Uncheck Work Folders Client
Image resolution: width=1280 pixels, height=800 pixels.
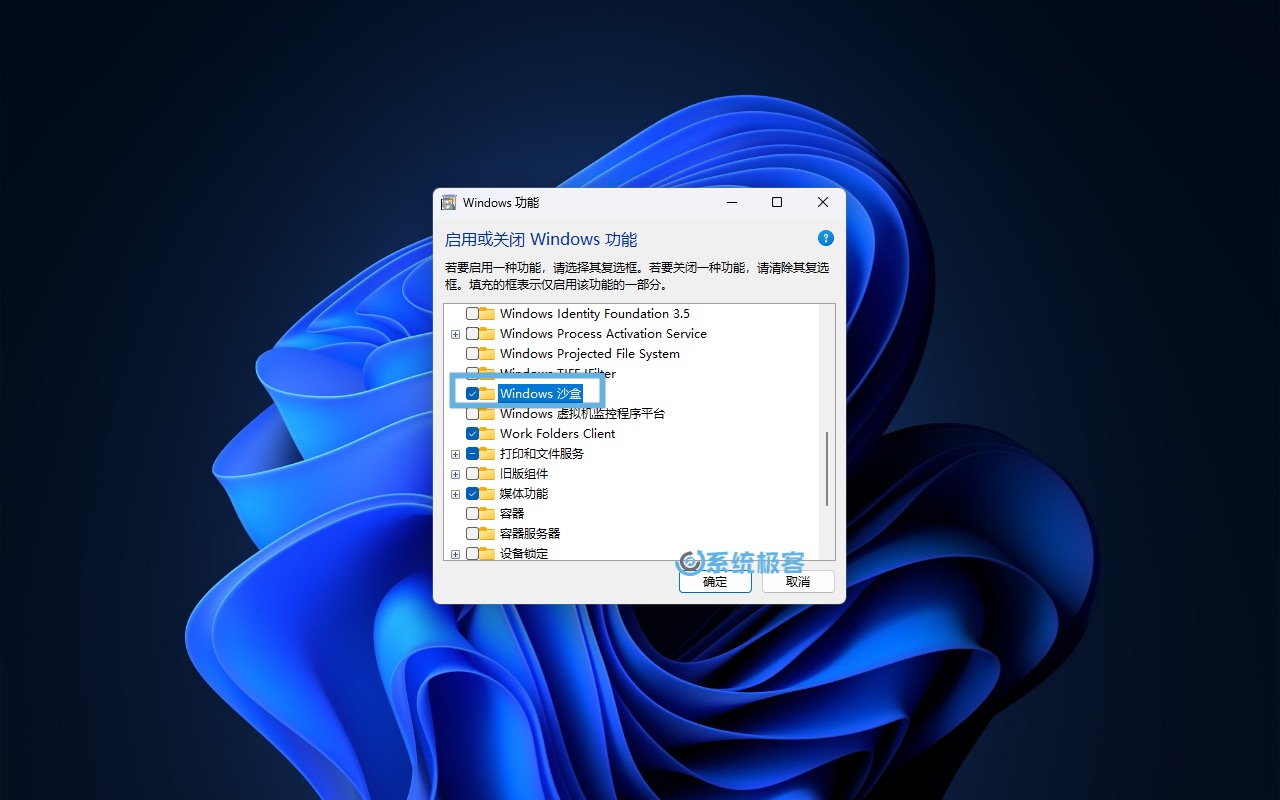[471, 433]
